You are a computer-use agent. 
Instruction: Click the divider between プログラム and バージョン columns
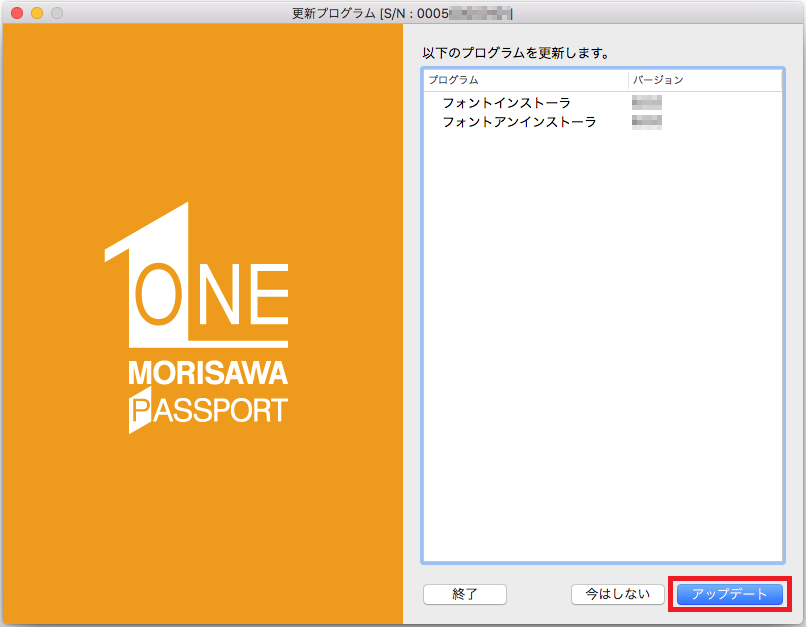[x=628, y=79]
